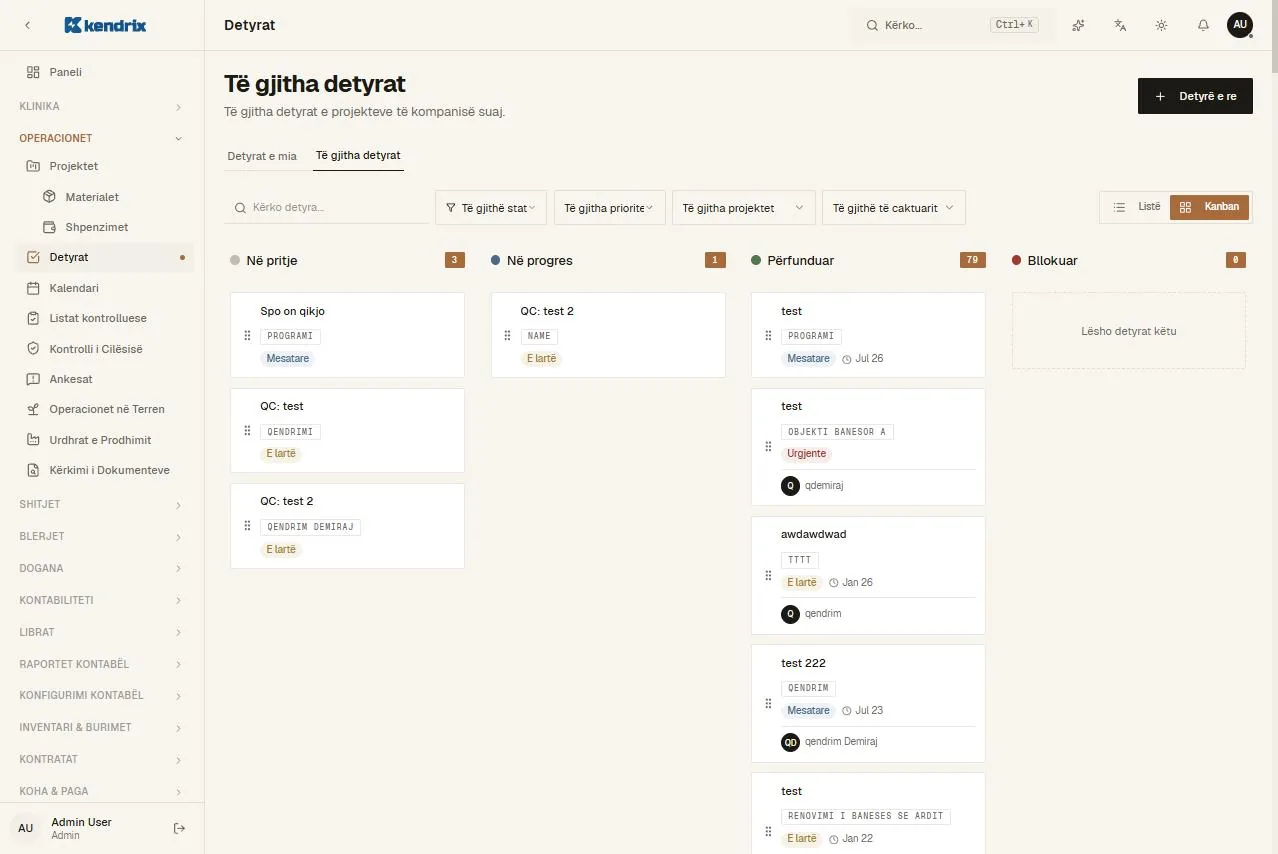Screen dimensions: 1278x854
Task: Collapse the OPERACIONET section
Action: tap(102, 138)
